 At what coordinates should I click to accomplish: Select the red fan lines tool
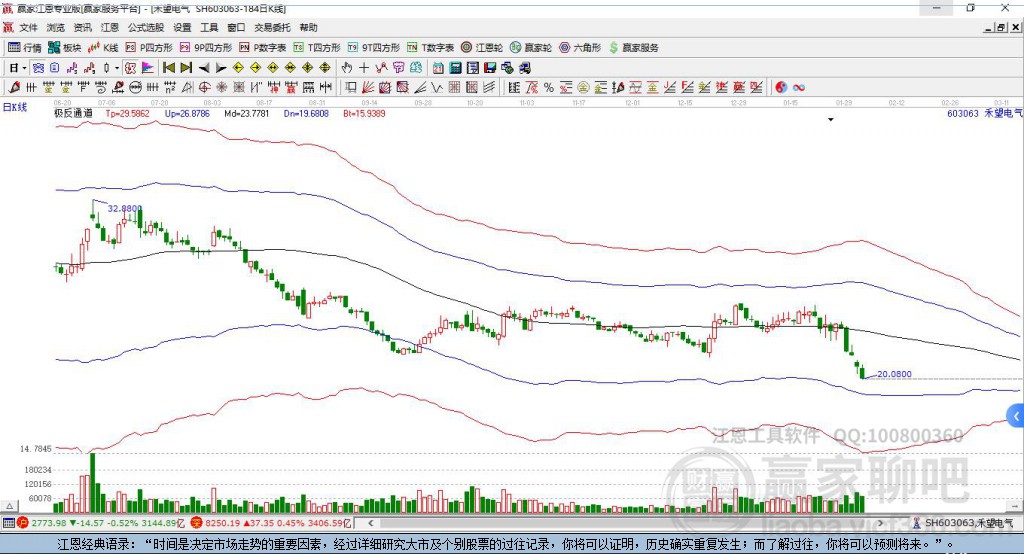tap(368, 87)
